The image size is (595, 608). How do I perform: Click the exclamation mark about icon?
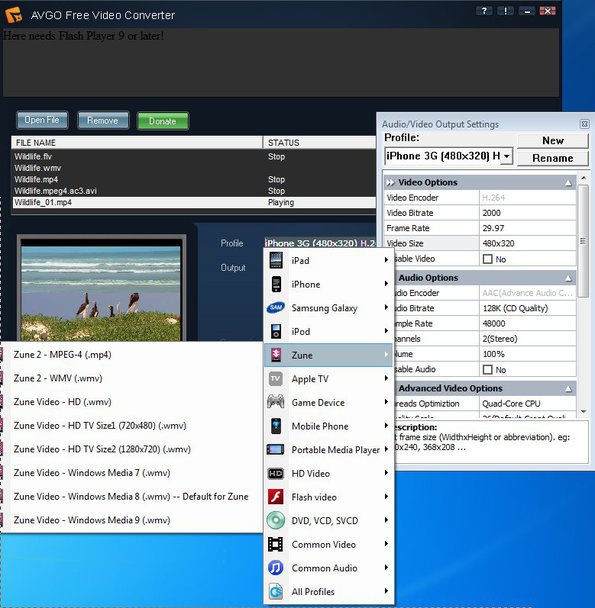click(505, 11)
